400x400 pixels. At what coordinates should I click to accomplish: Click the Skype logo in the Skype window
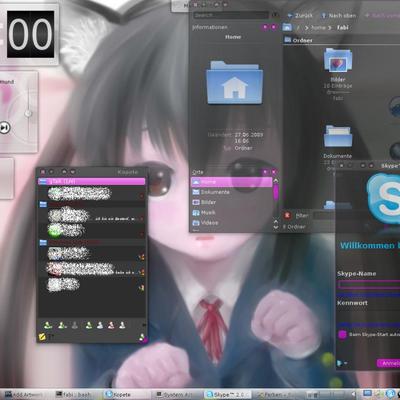(383, 199)
